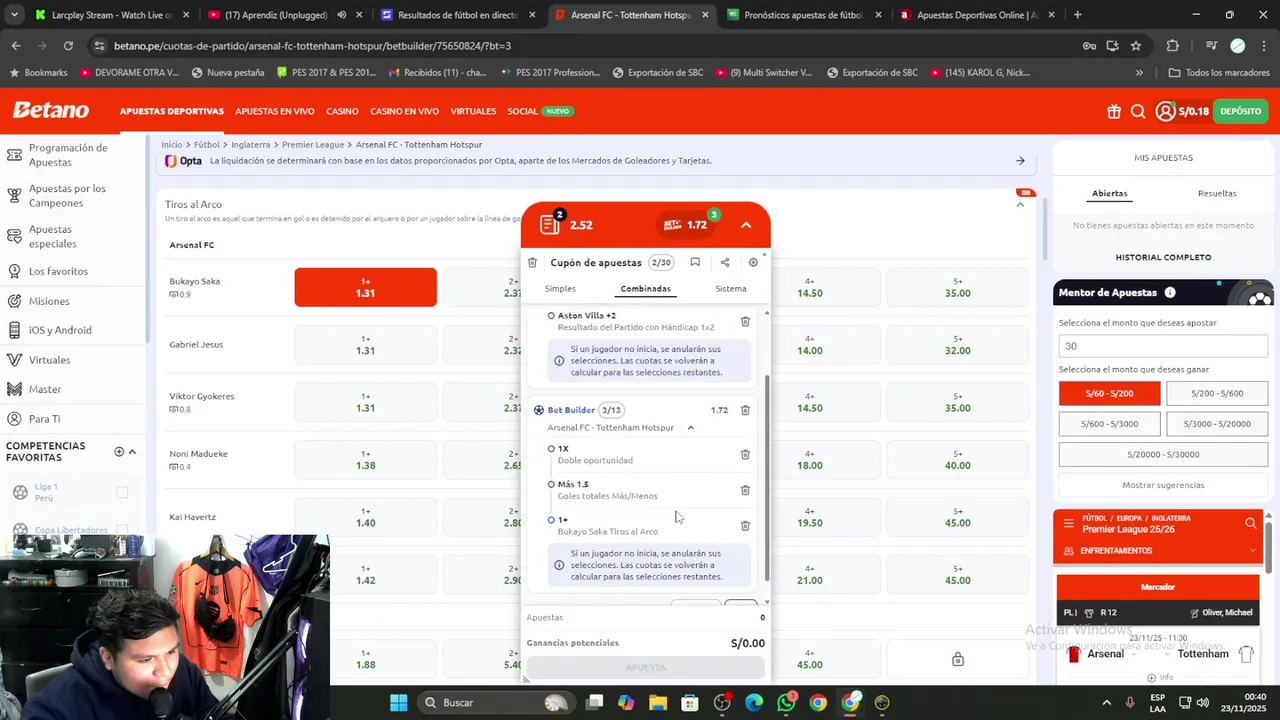1280x720 pixels.
Task: Open Los favoritos in the sidebar
Action: [58, 271]
